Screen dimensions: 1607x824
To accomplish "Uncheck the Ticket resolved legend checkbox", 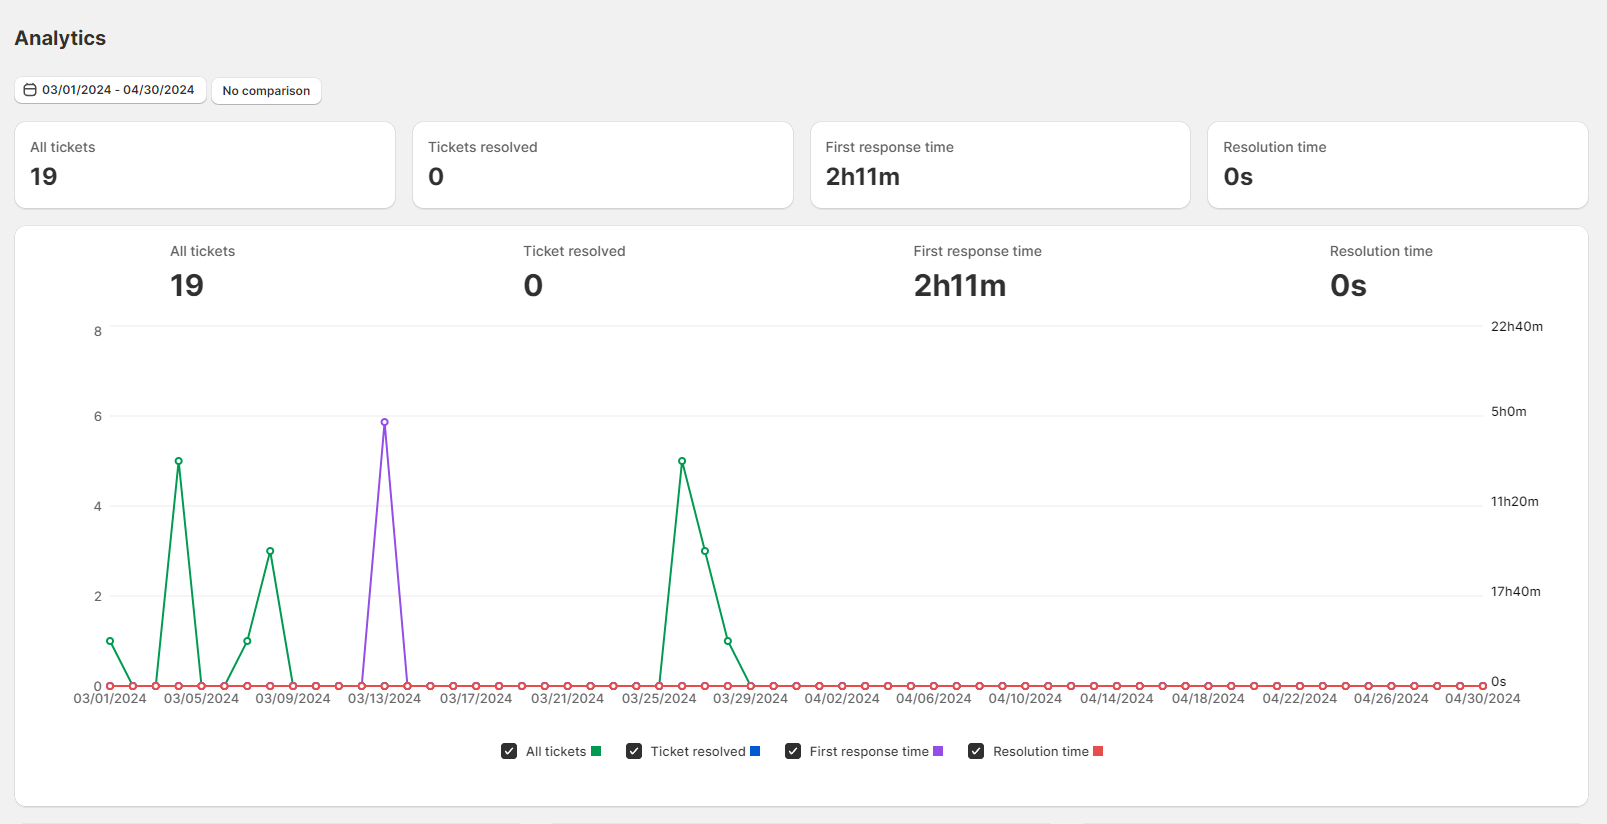I will pos(634,751).
